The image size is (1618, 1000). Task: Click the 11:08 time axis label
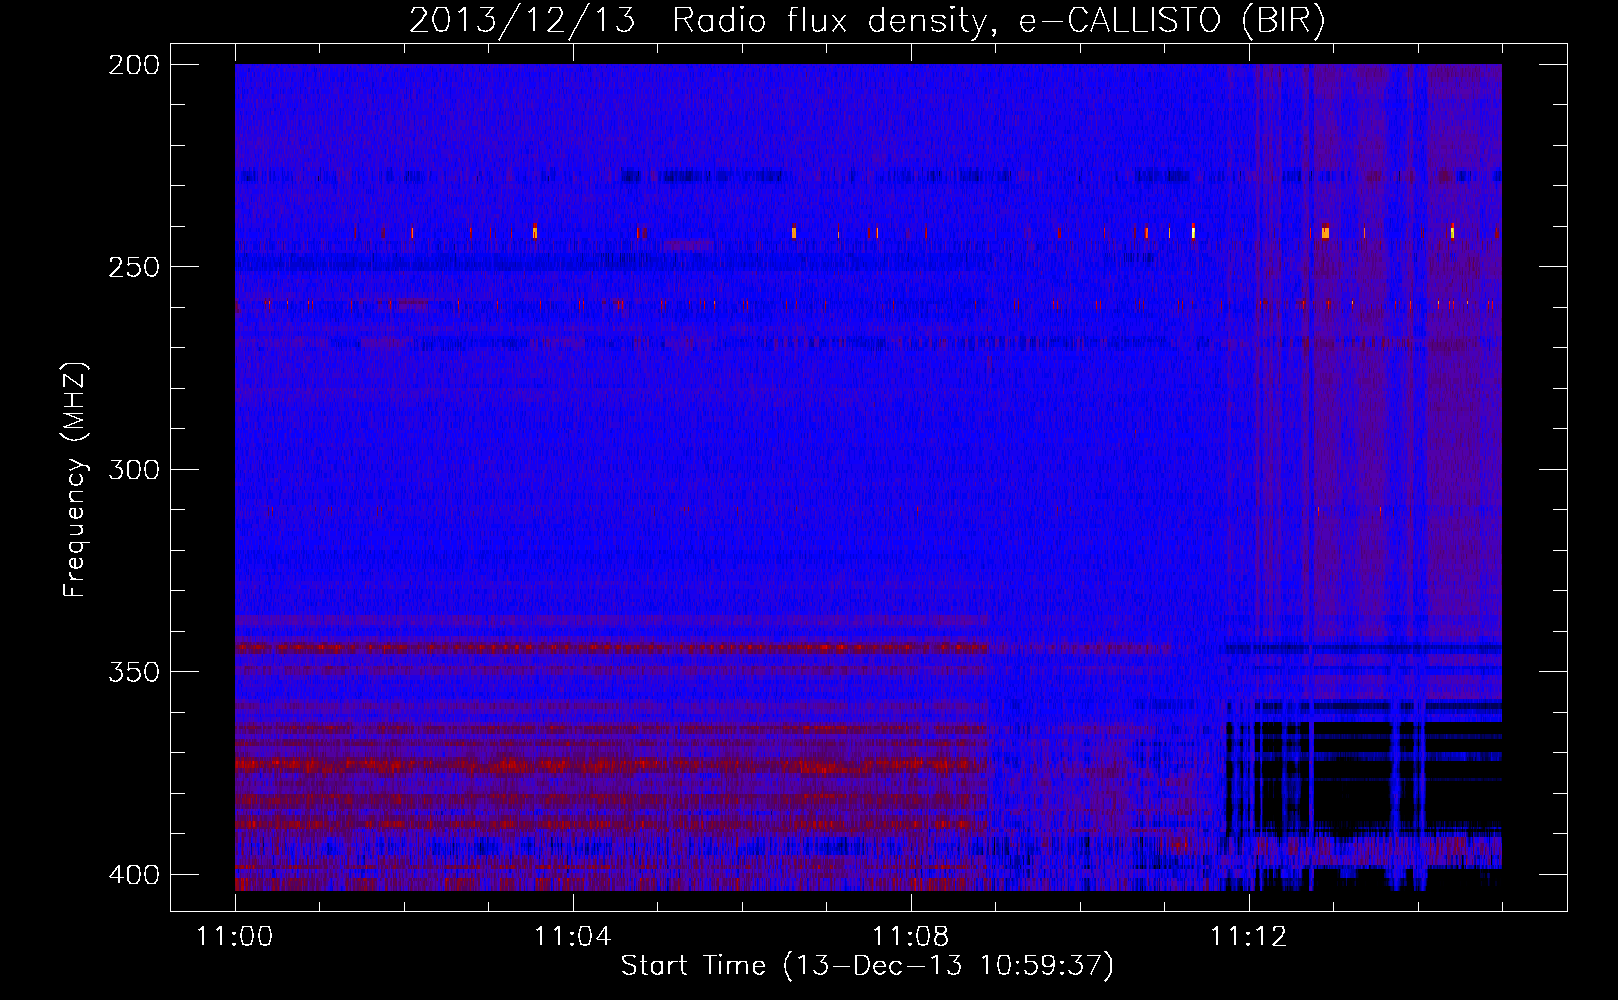pos(910,937)
